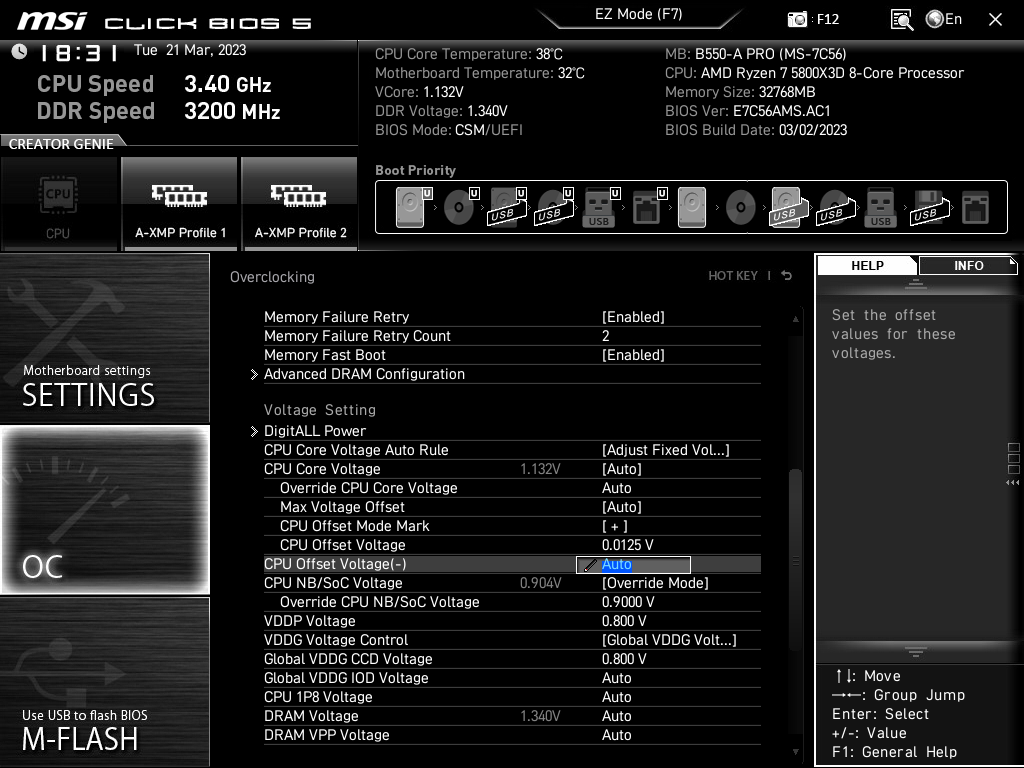Edit Global VDDG IOD Voltage value
This screenshot has height=768, width=1024.
click(616, 678)
